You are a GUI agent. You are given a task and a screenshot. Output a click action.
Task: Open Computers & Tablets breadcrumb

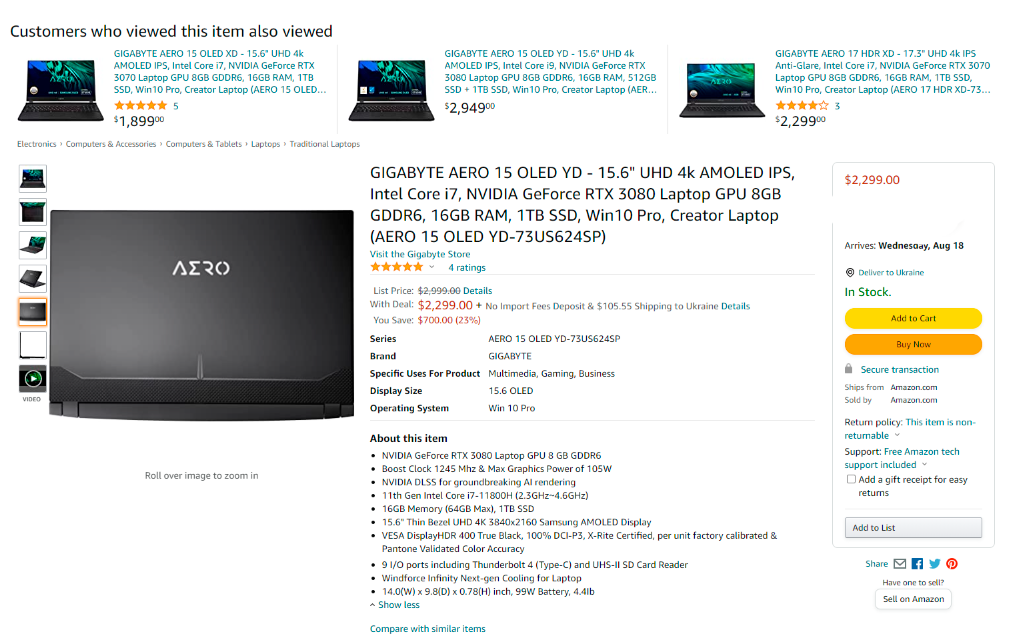204,144
